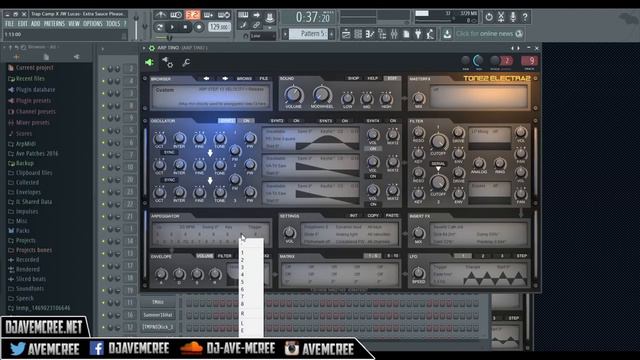Viewport: 640px width, 360px height.
Task: Open the playlist view icon
Action: (346, 34)
